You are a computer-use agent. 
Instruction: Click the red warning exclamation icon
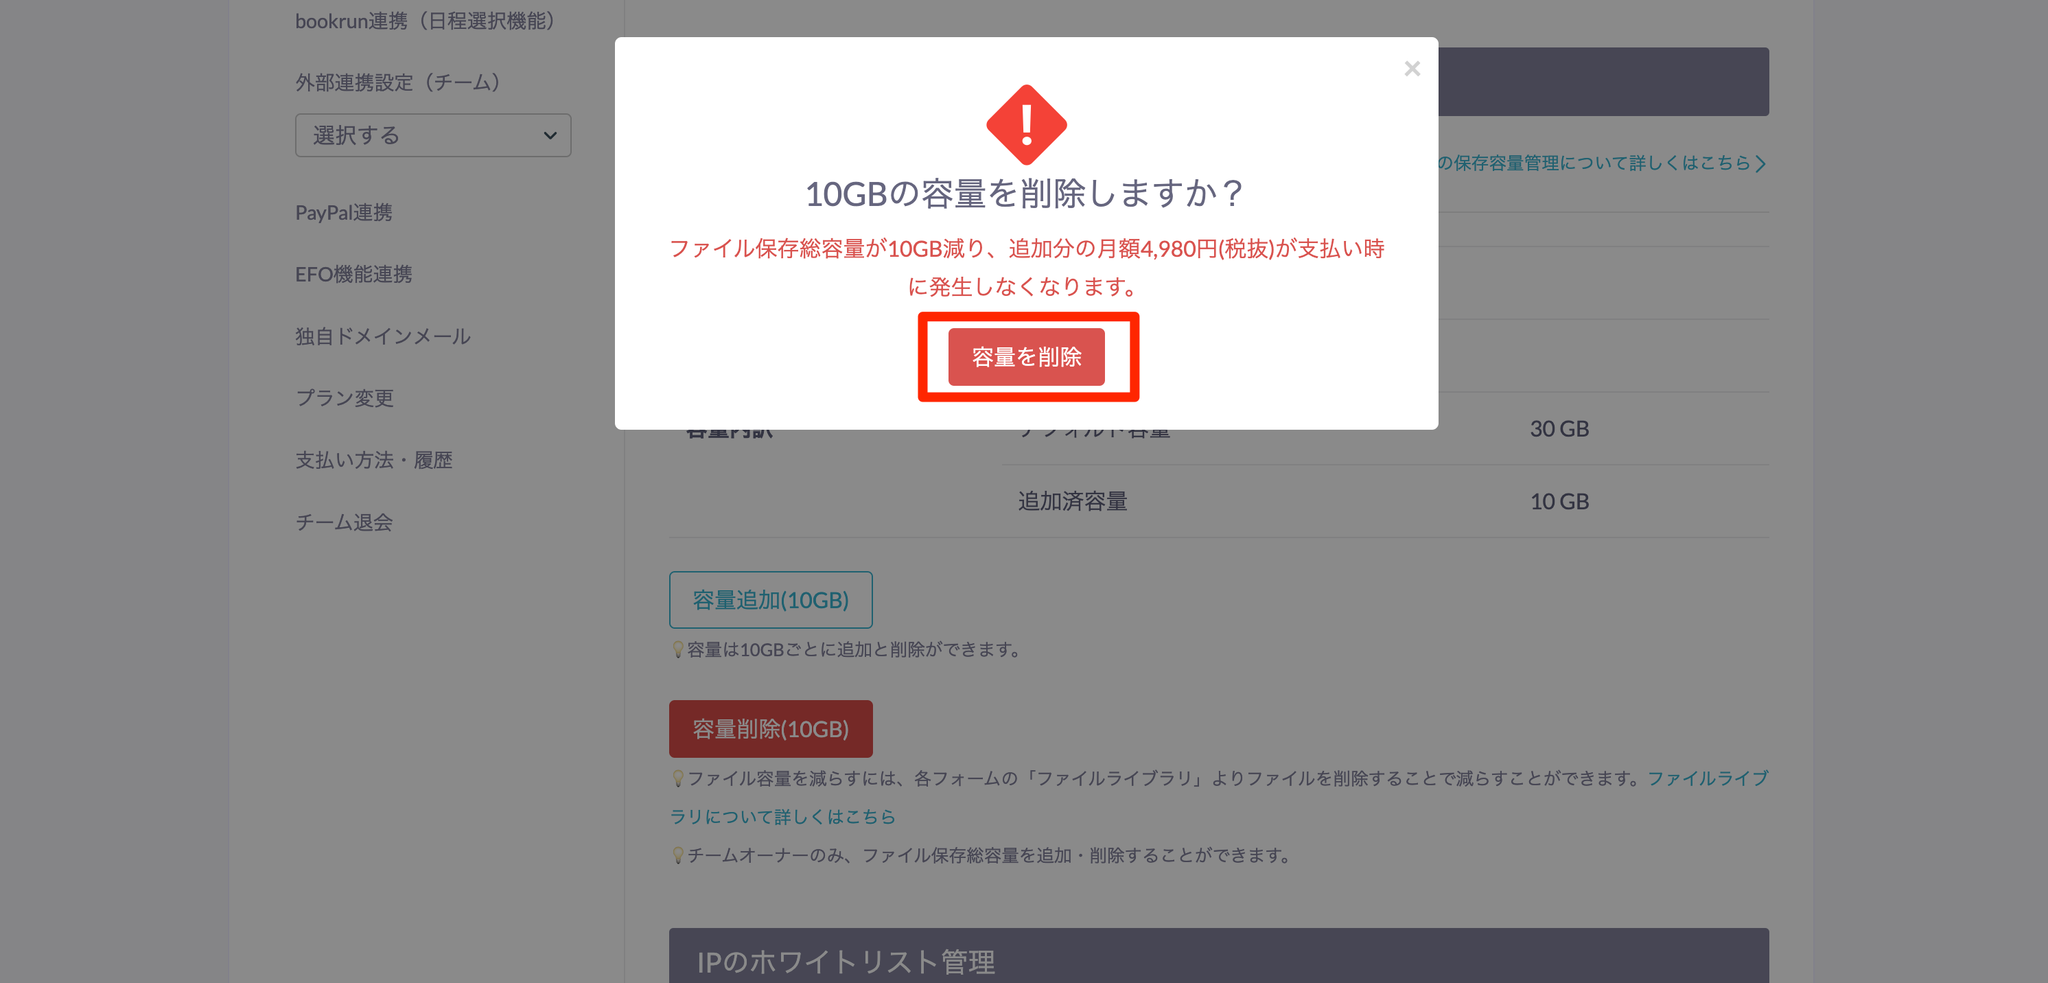(1026, 125)
